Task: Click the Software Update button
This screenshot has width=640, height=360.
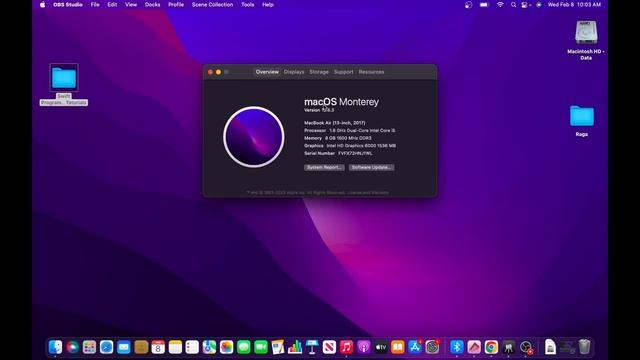Action: click(371, 167)
